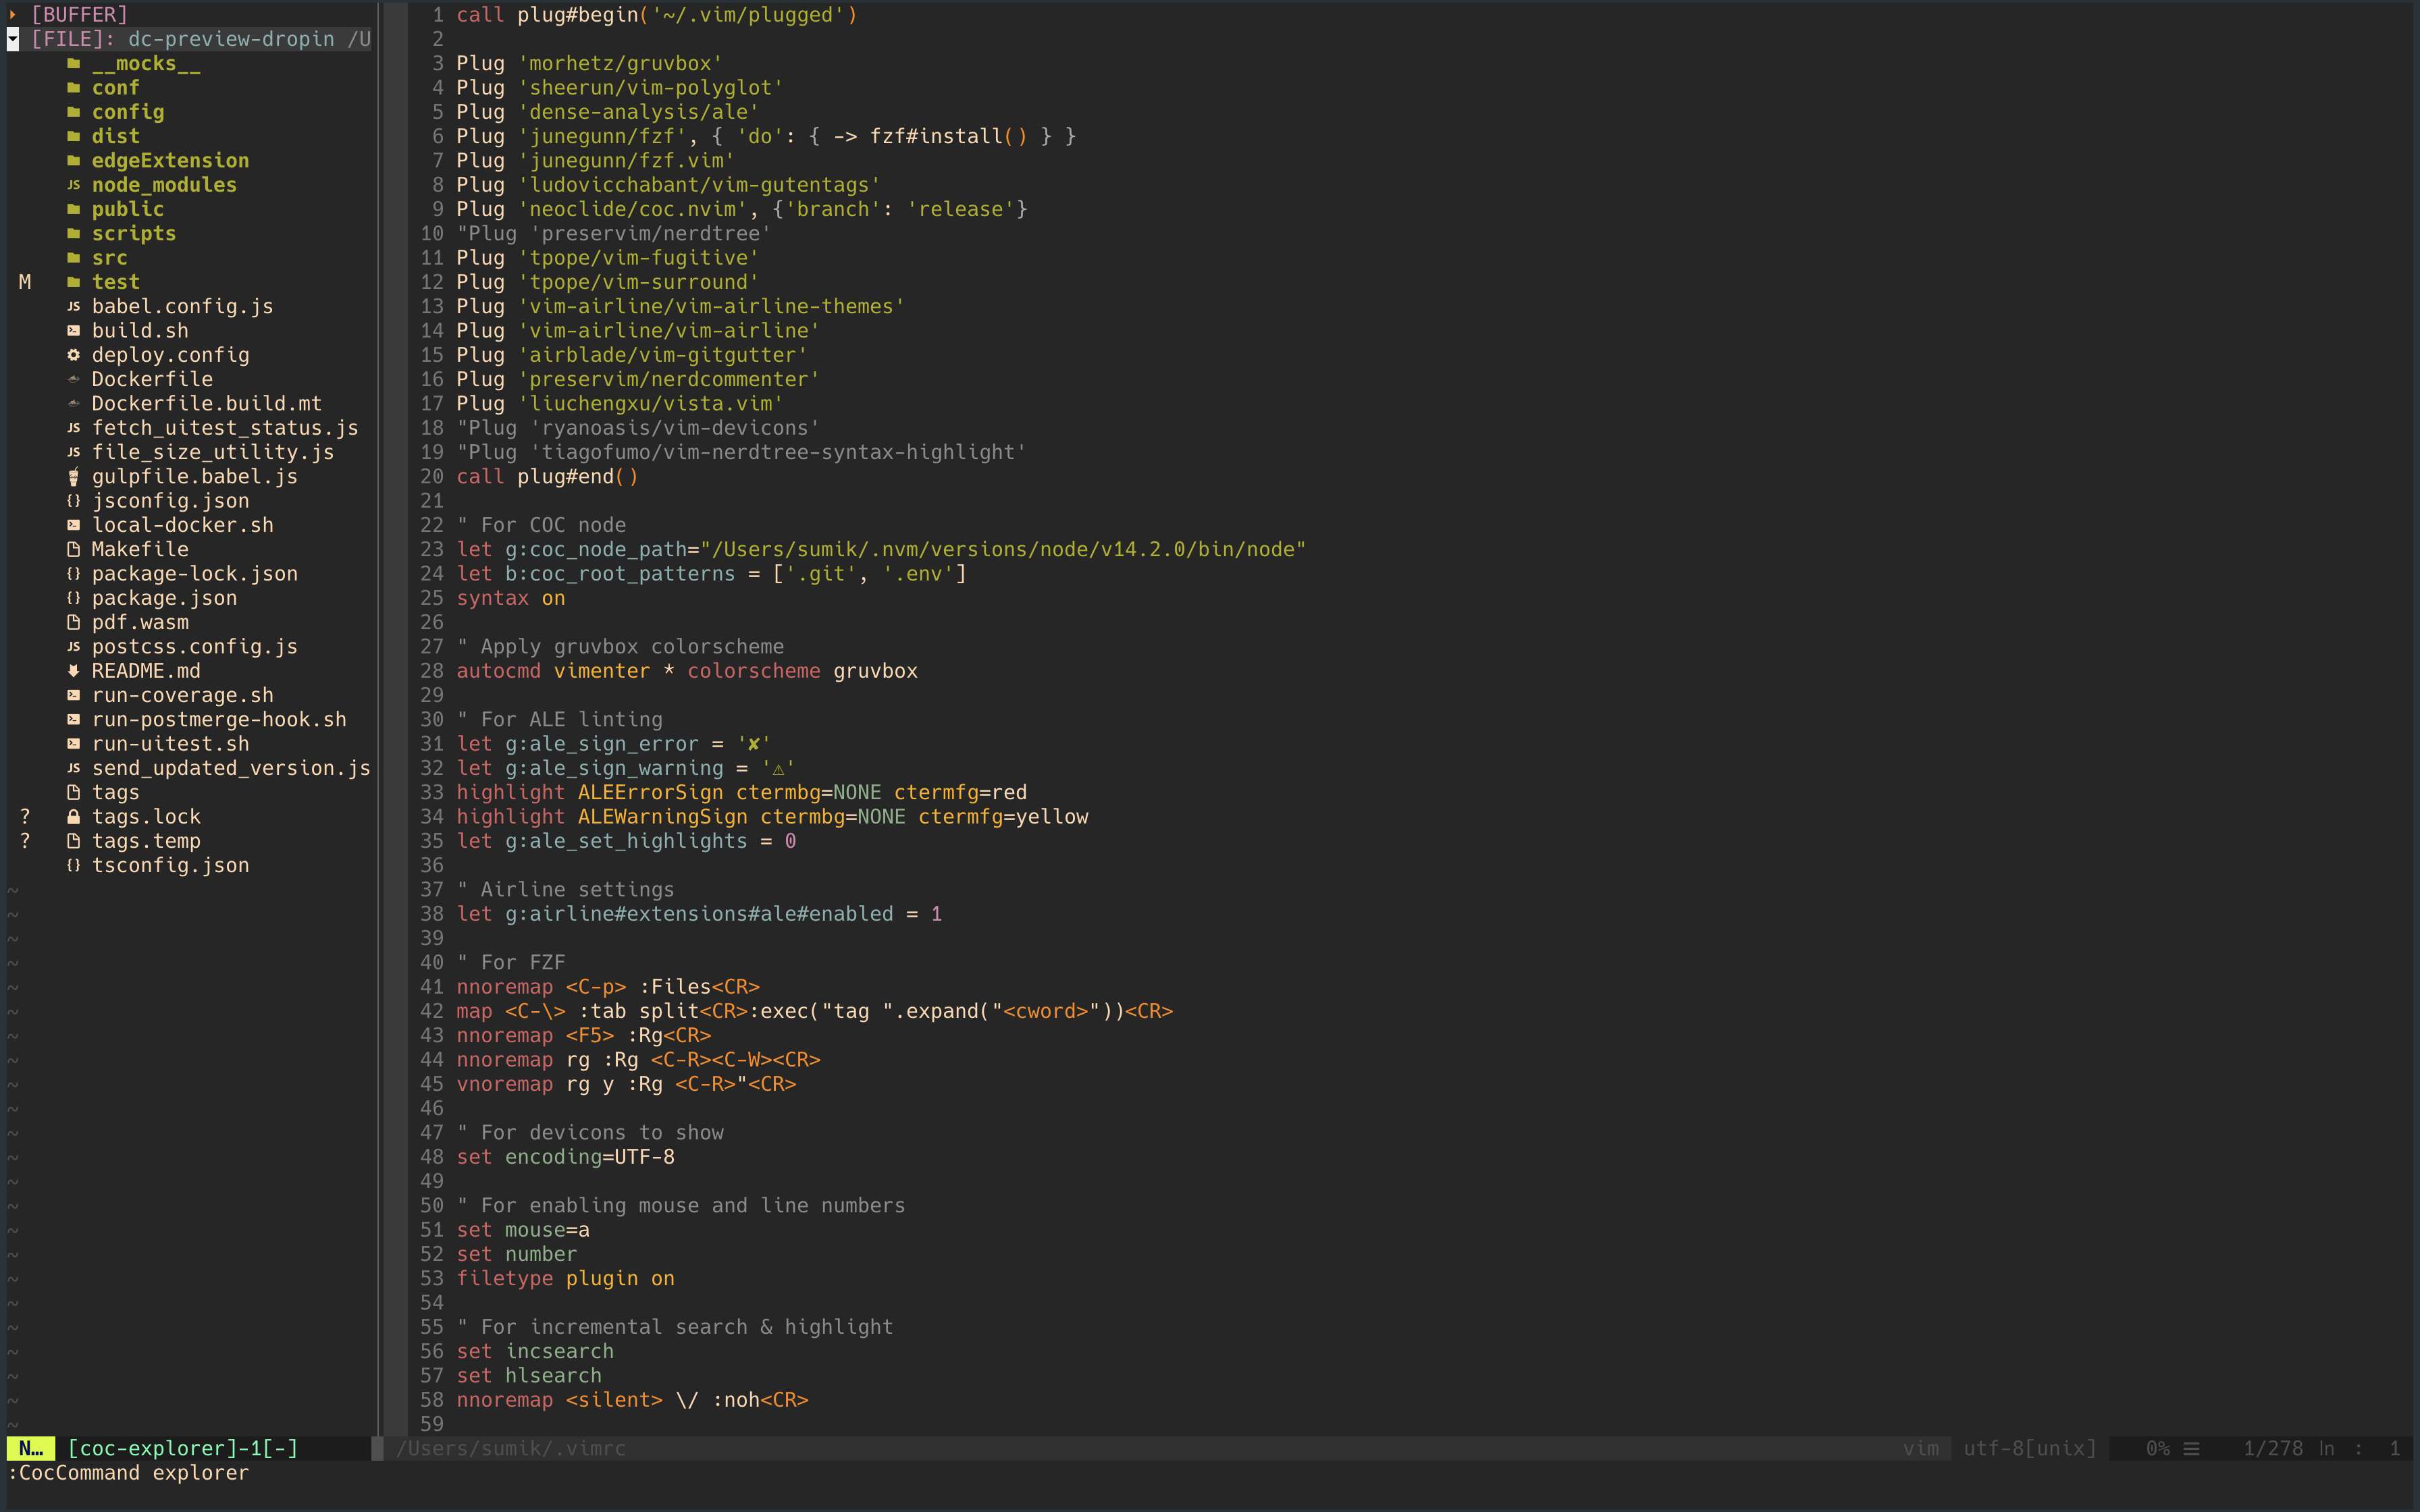Click the script icon beside run-coverage.sh
The height and width of the screenshot is (1512, 2420).
pyautogui.click(x=74, y=694)
